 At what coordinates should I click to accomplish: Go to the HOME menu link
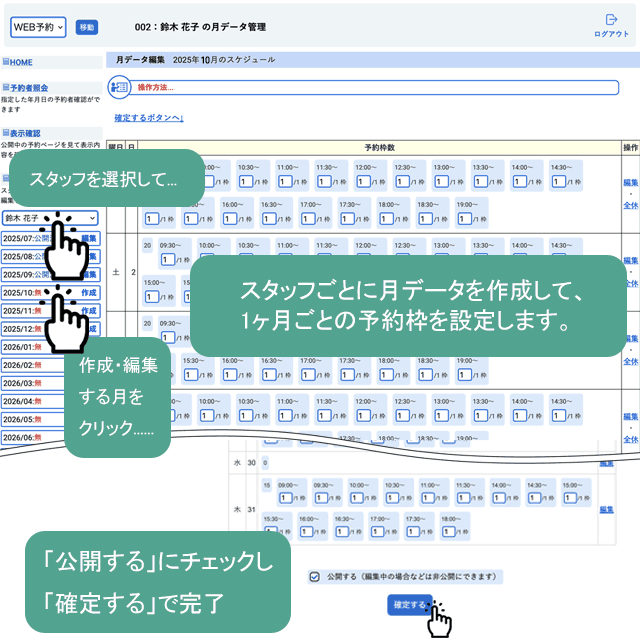click(x=21, y=62)
